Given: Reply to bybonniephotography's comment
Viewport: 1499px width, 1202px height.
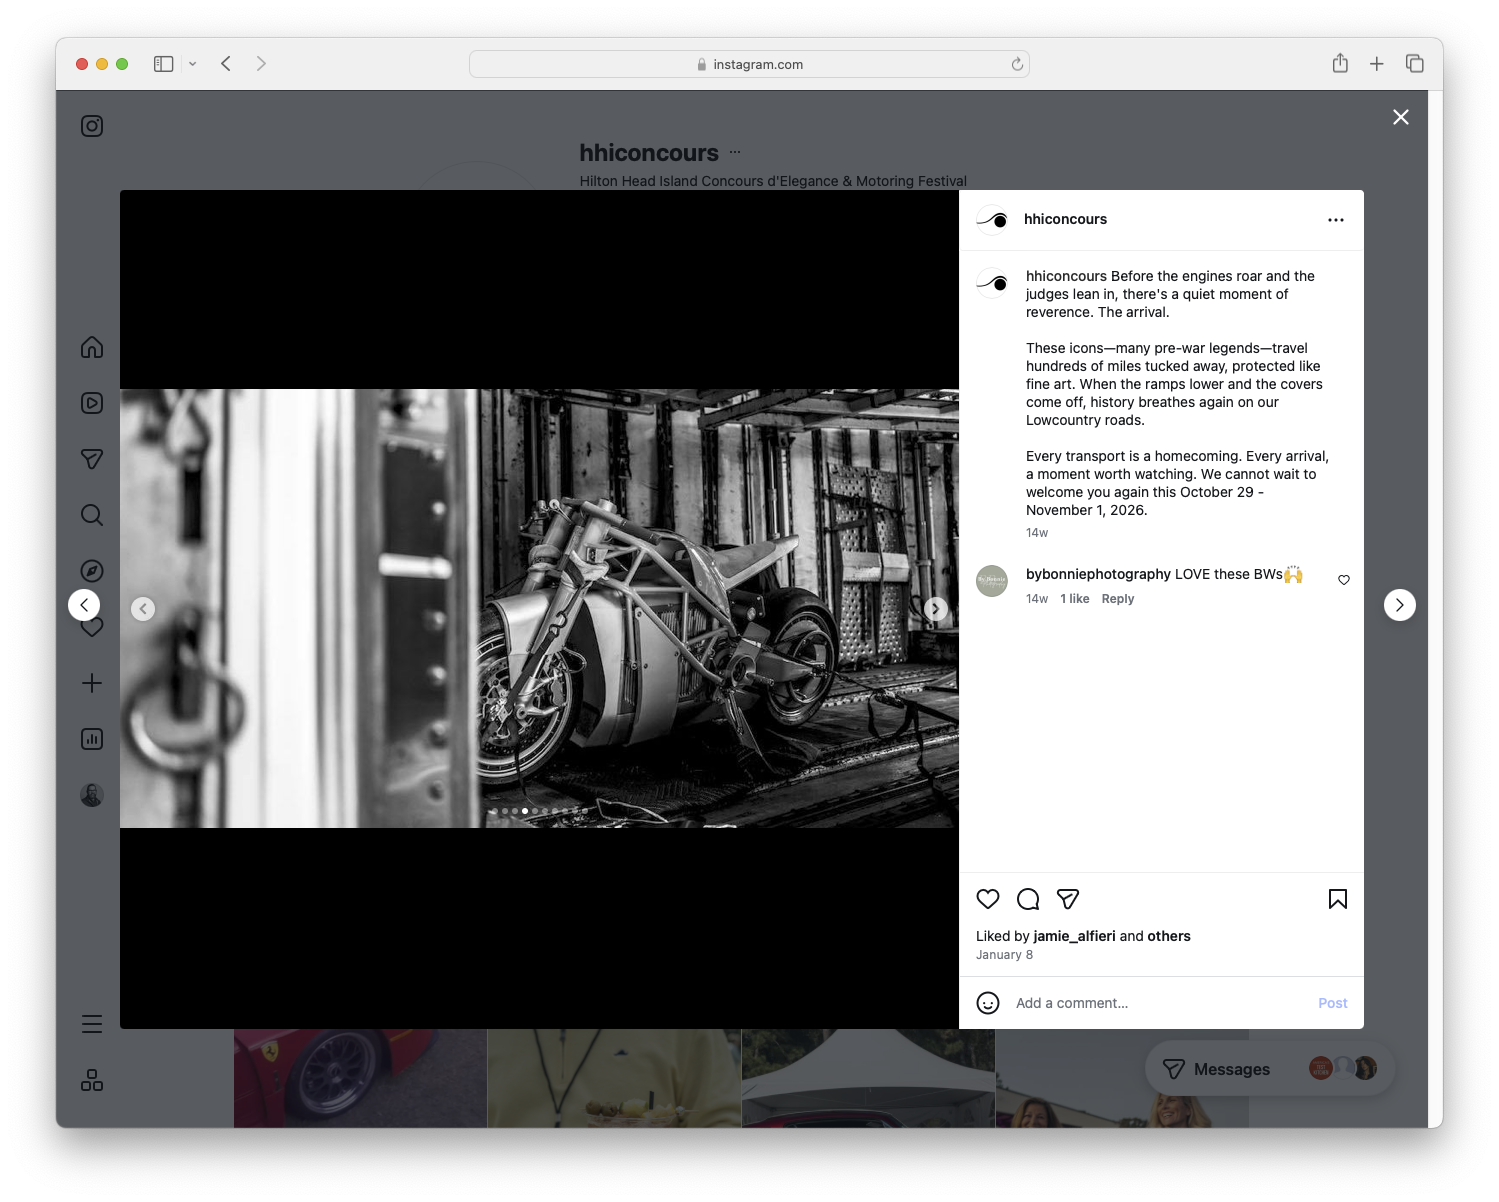Looking at the screenshot, I should coord(1117,598).
